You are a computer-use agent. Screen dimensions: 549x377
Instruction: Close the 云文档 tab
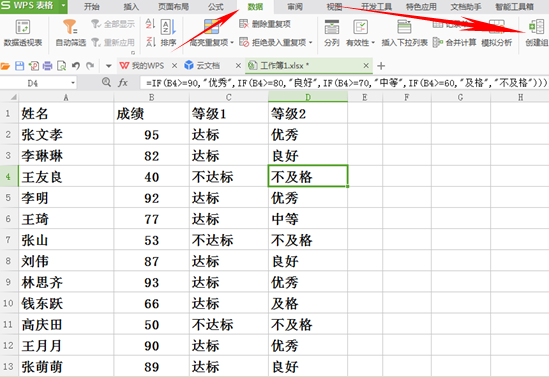click(238, 65)
